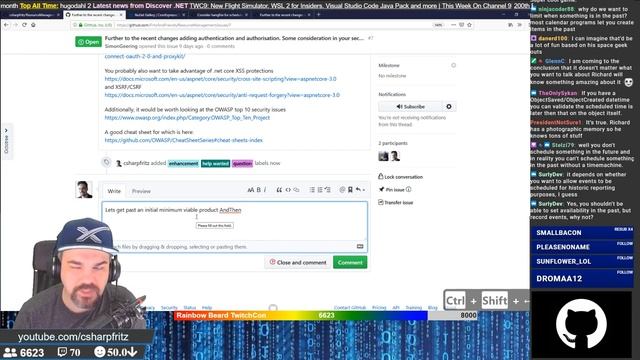This screenshot has width=640, height=360.
Task: Reload the page with the refresh icon
Action: (x=24, y=25)
